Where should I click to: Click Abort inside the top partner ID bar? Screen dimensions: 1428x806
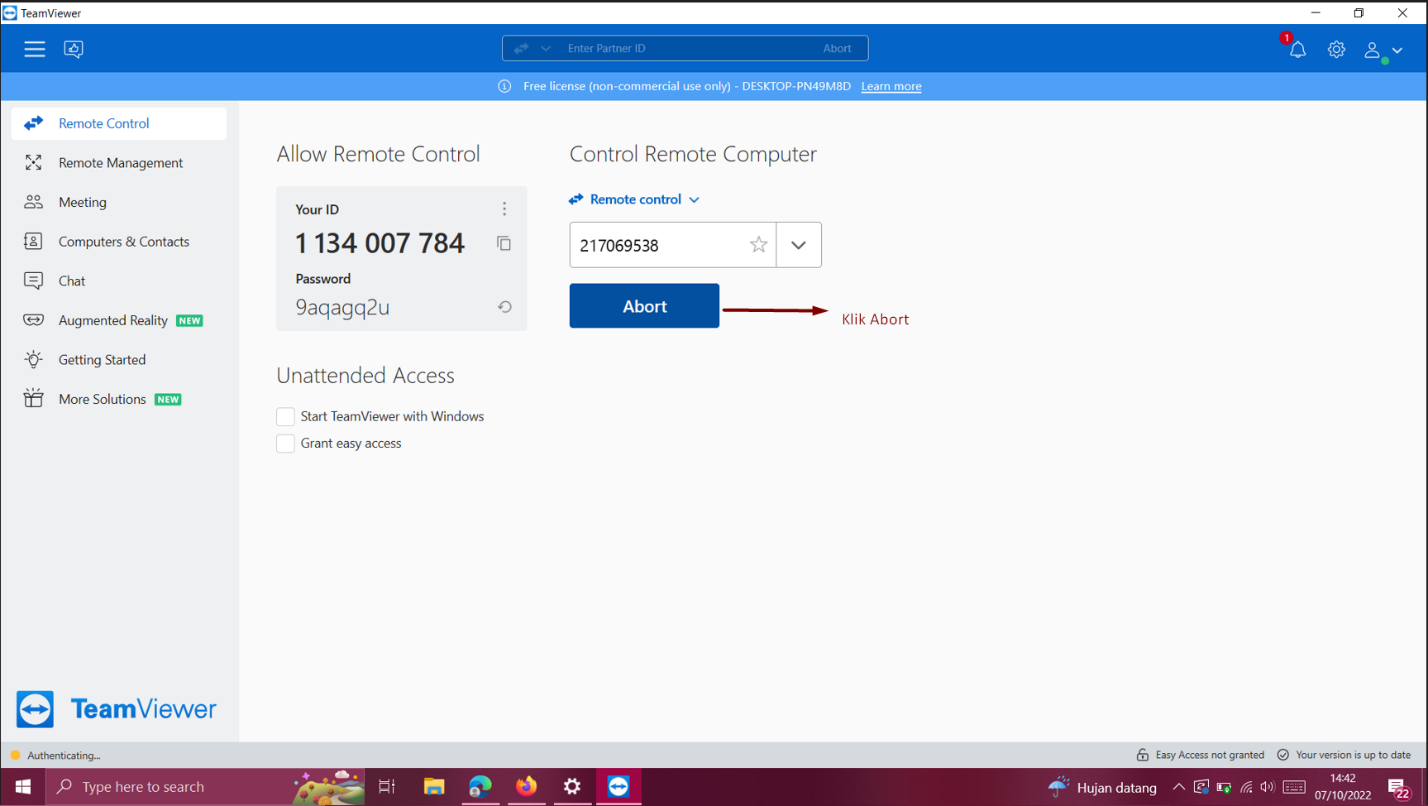[837, 48]
